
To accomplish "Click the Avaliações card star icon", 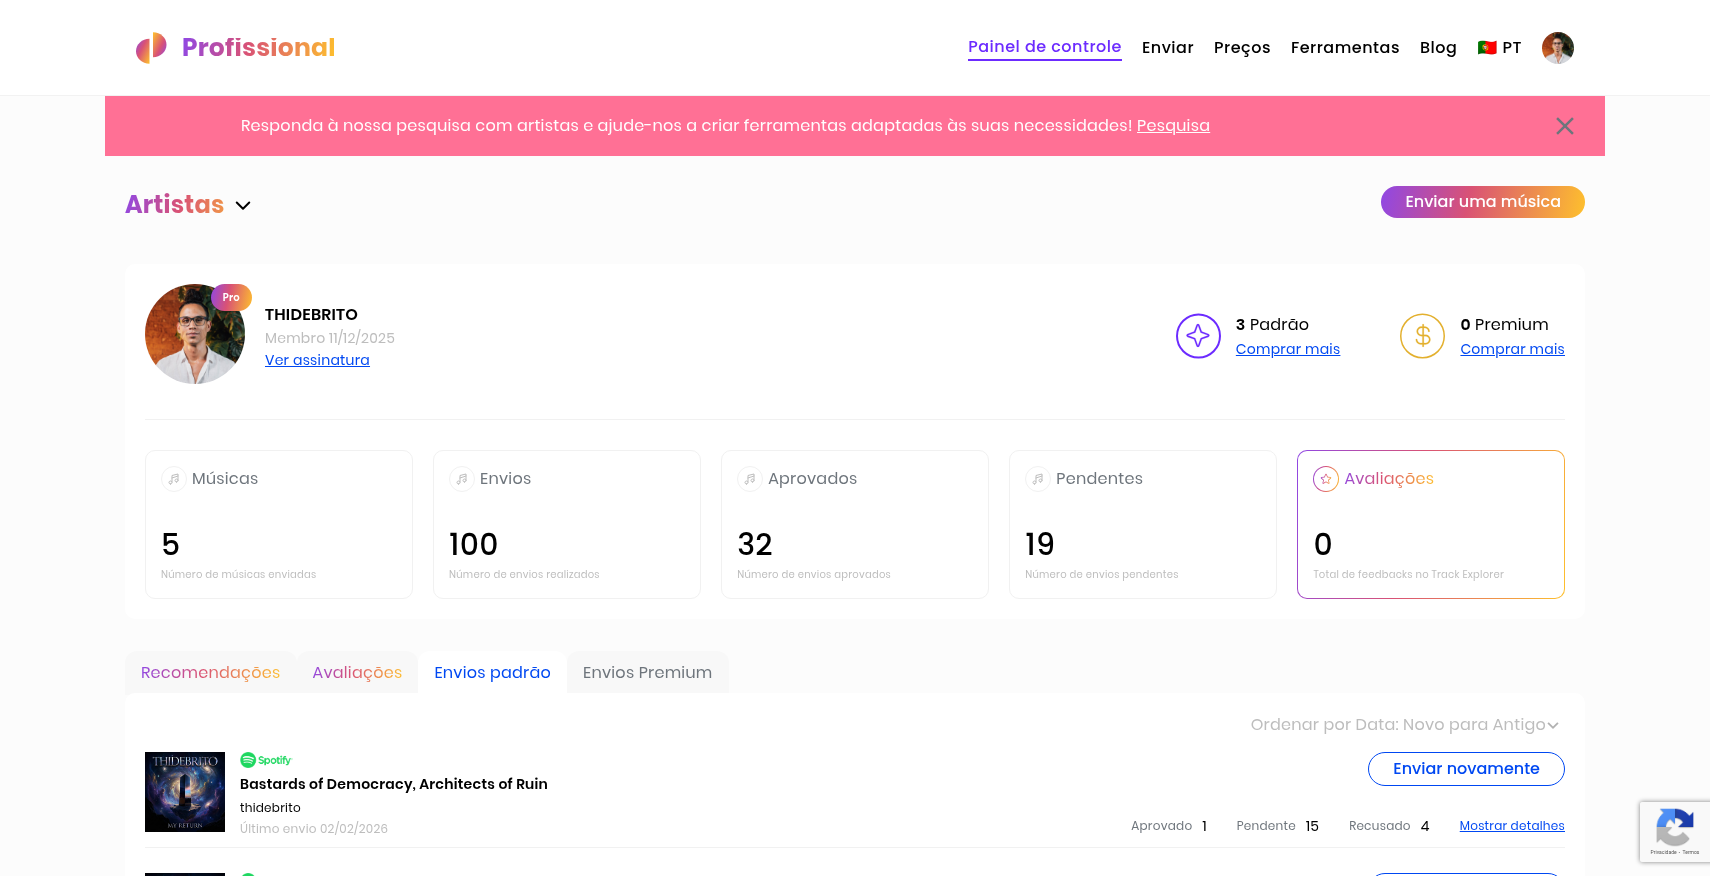I will tap(1325, 479).
